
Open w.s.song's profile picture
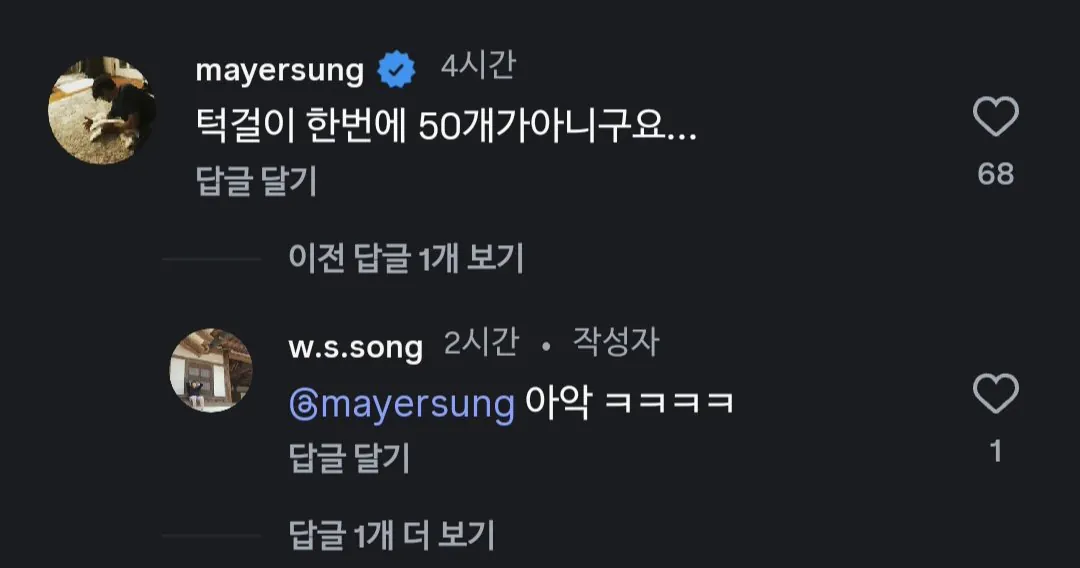211,370
